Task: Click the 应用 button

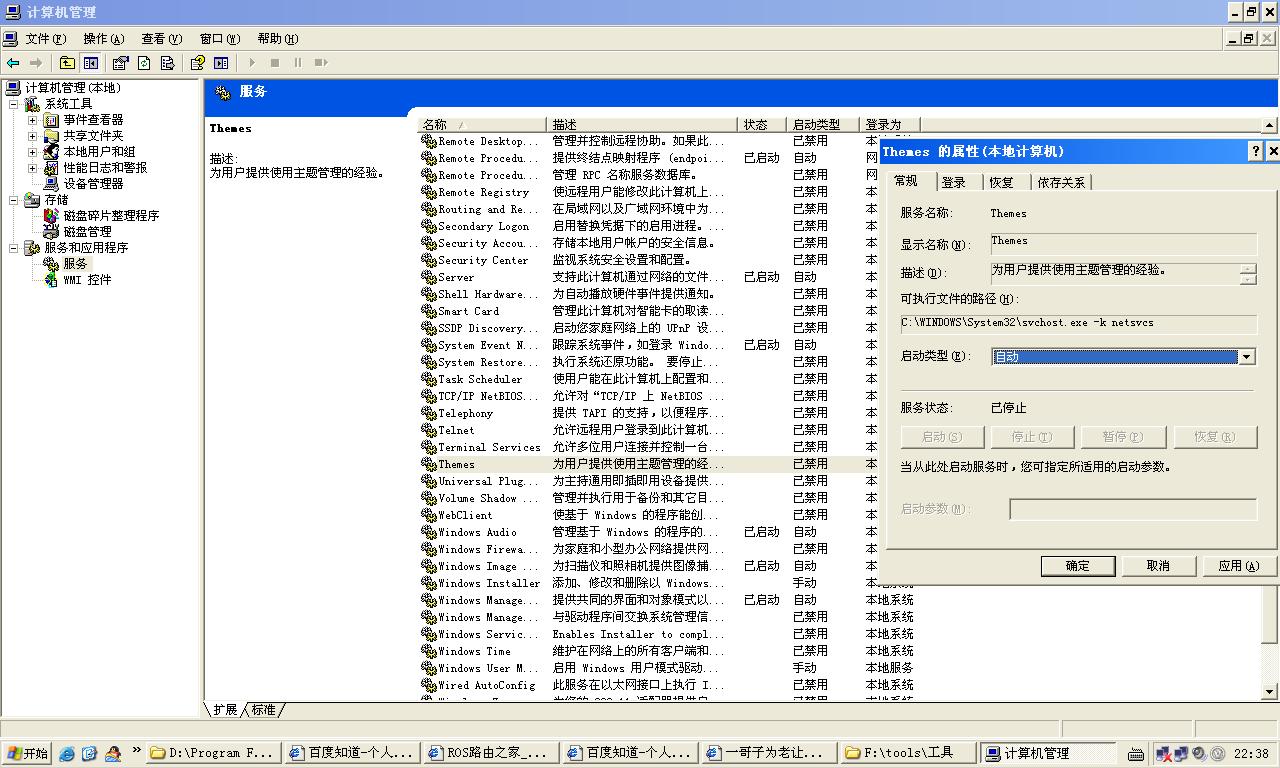Action: 1238,566
